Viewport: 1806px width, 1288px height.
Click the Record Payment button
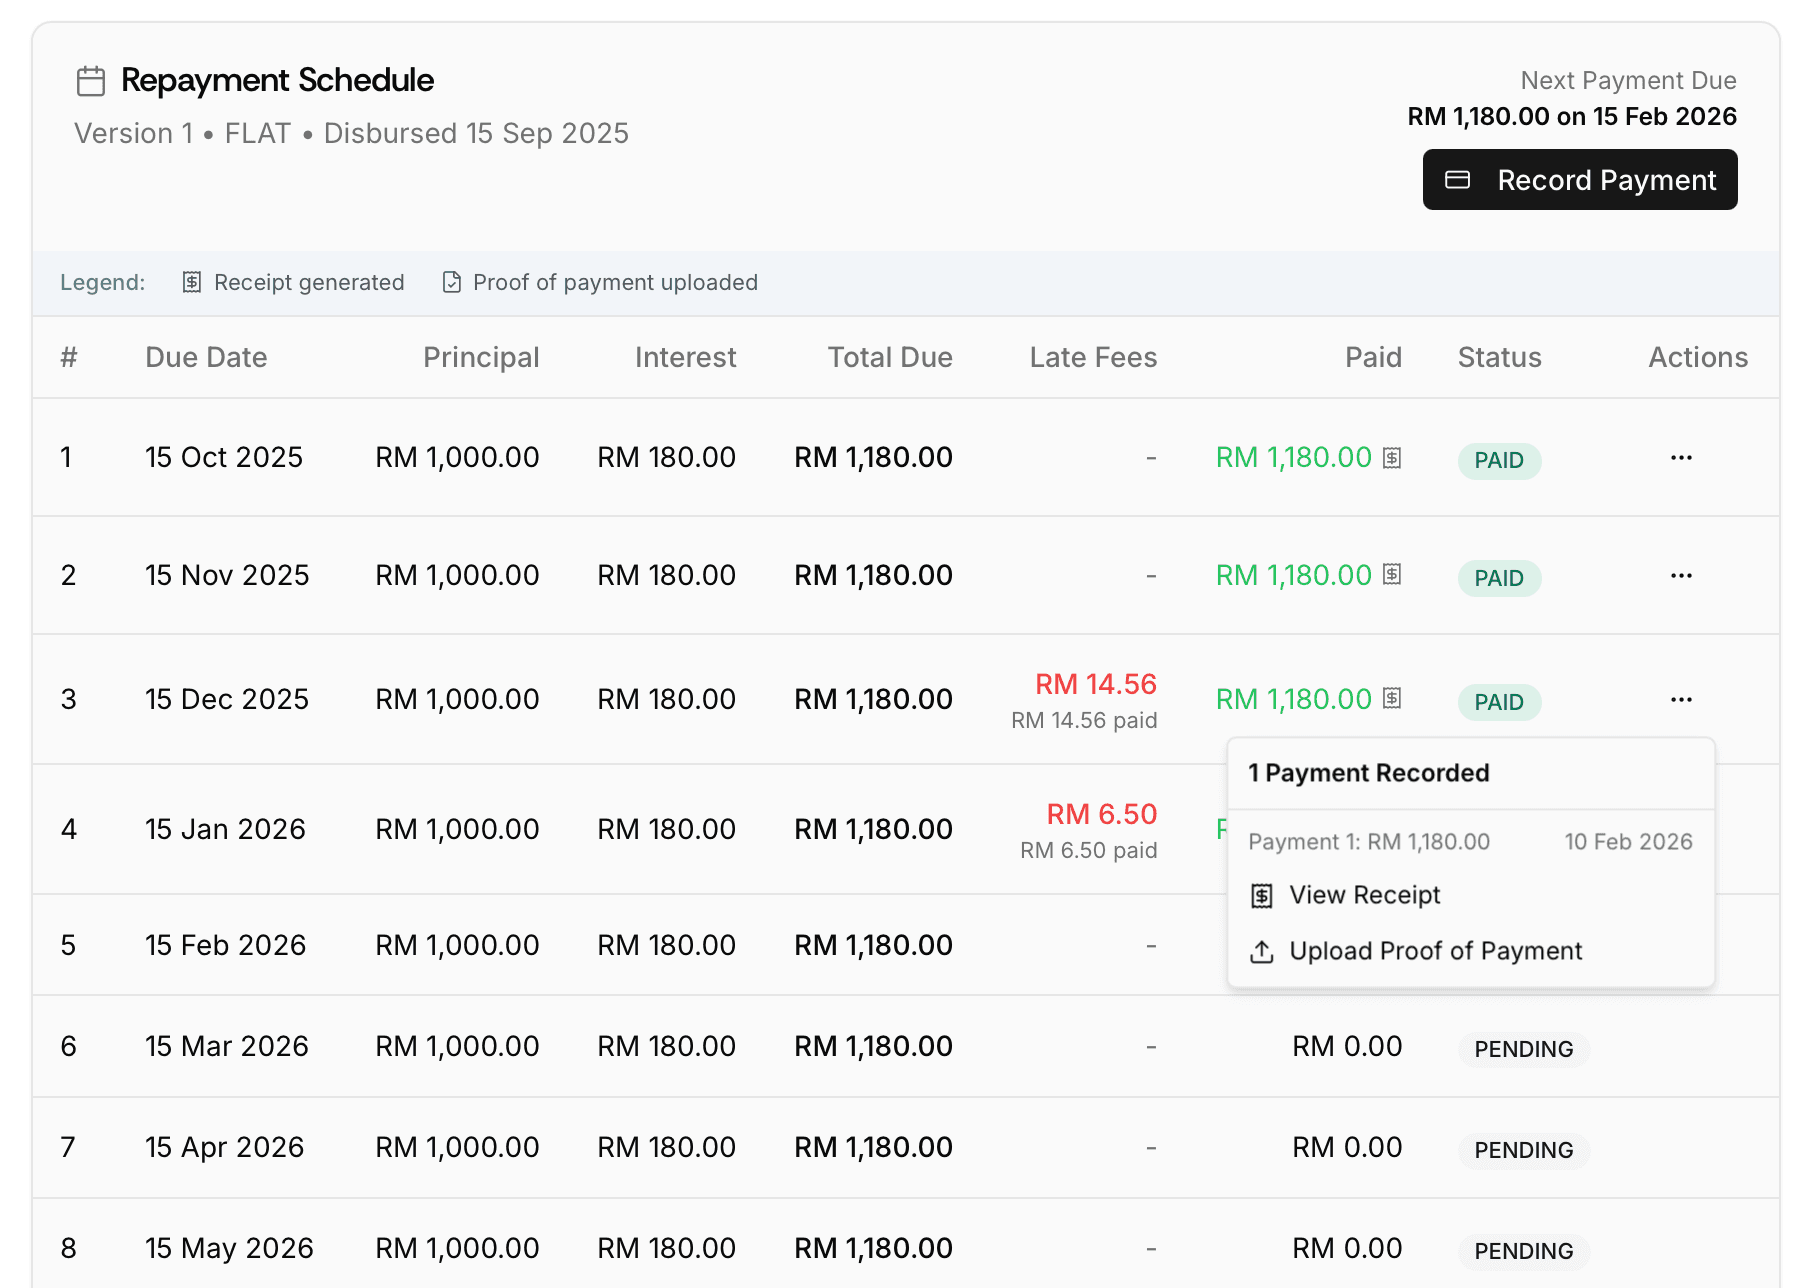[x=1580, y=179]
